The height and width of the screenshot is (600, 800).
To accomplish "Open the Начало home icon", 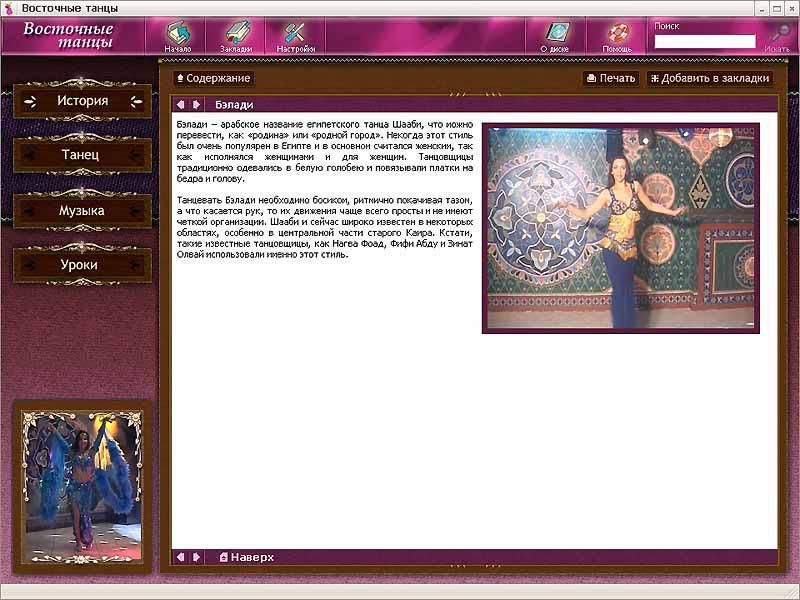I will [178, 35].
